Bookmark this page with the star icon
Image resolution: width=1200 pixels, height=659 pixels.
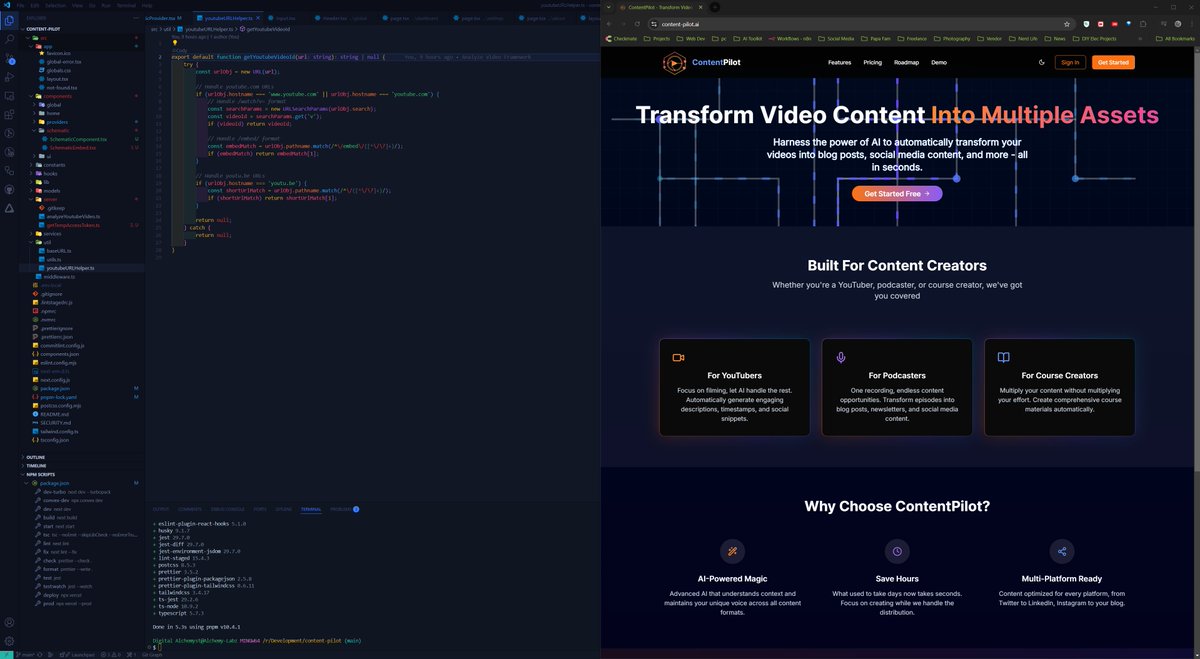point(1067,24)
